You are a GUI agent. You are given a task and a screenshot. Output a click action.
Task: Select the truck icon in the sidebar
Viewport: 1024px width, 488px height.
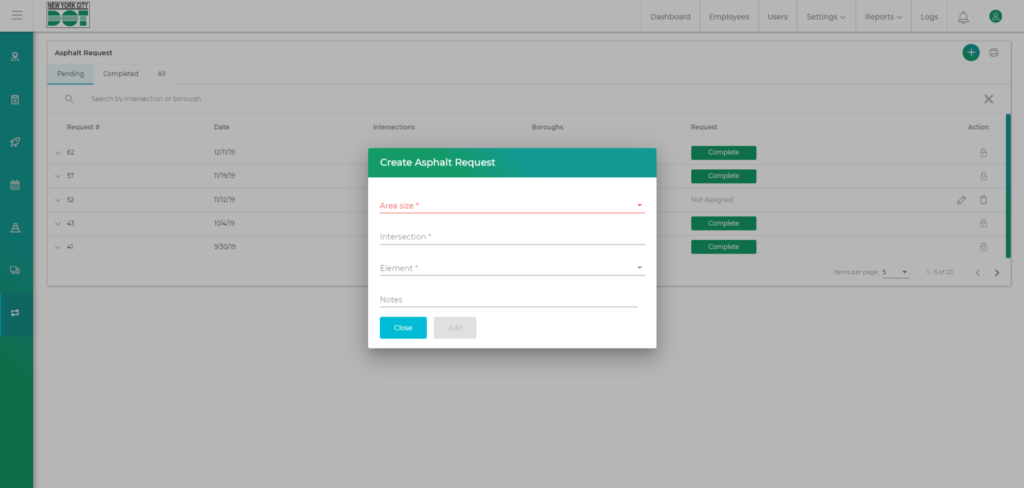15,270
